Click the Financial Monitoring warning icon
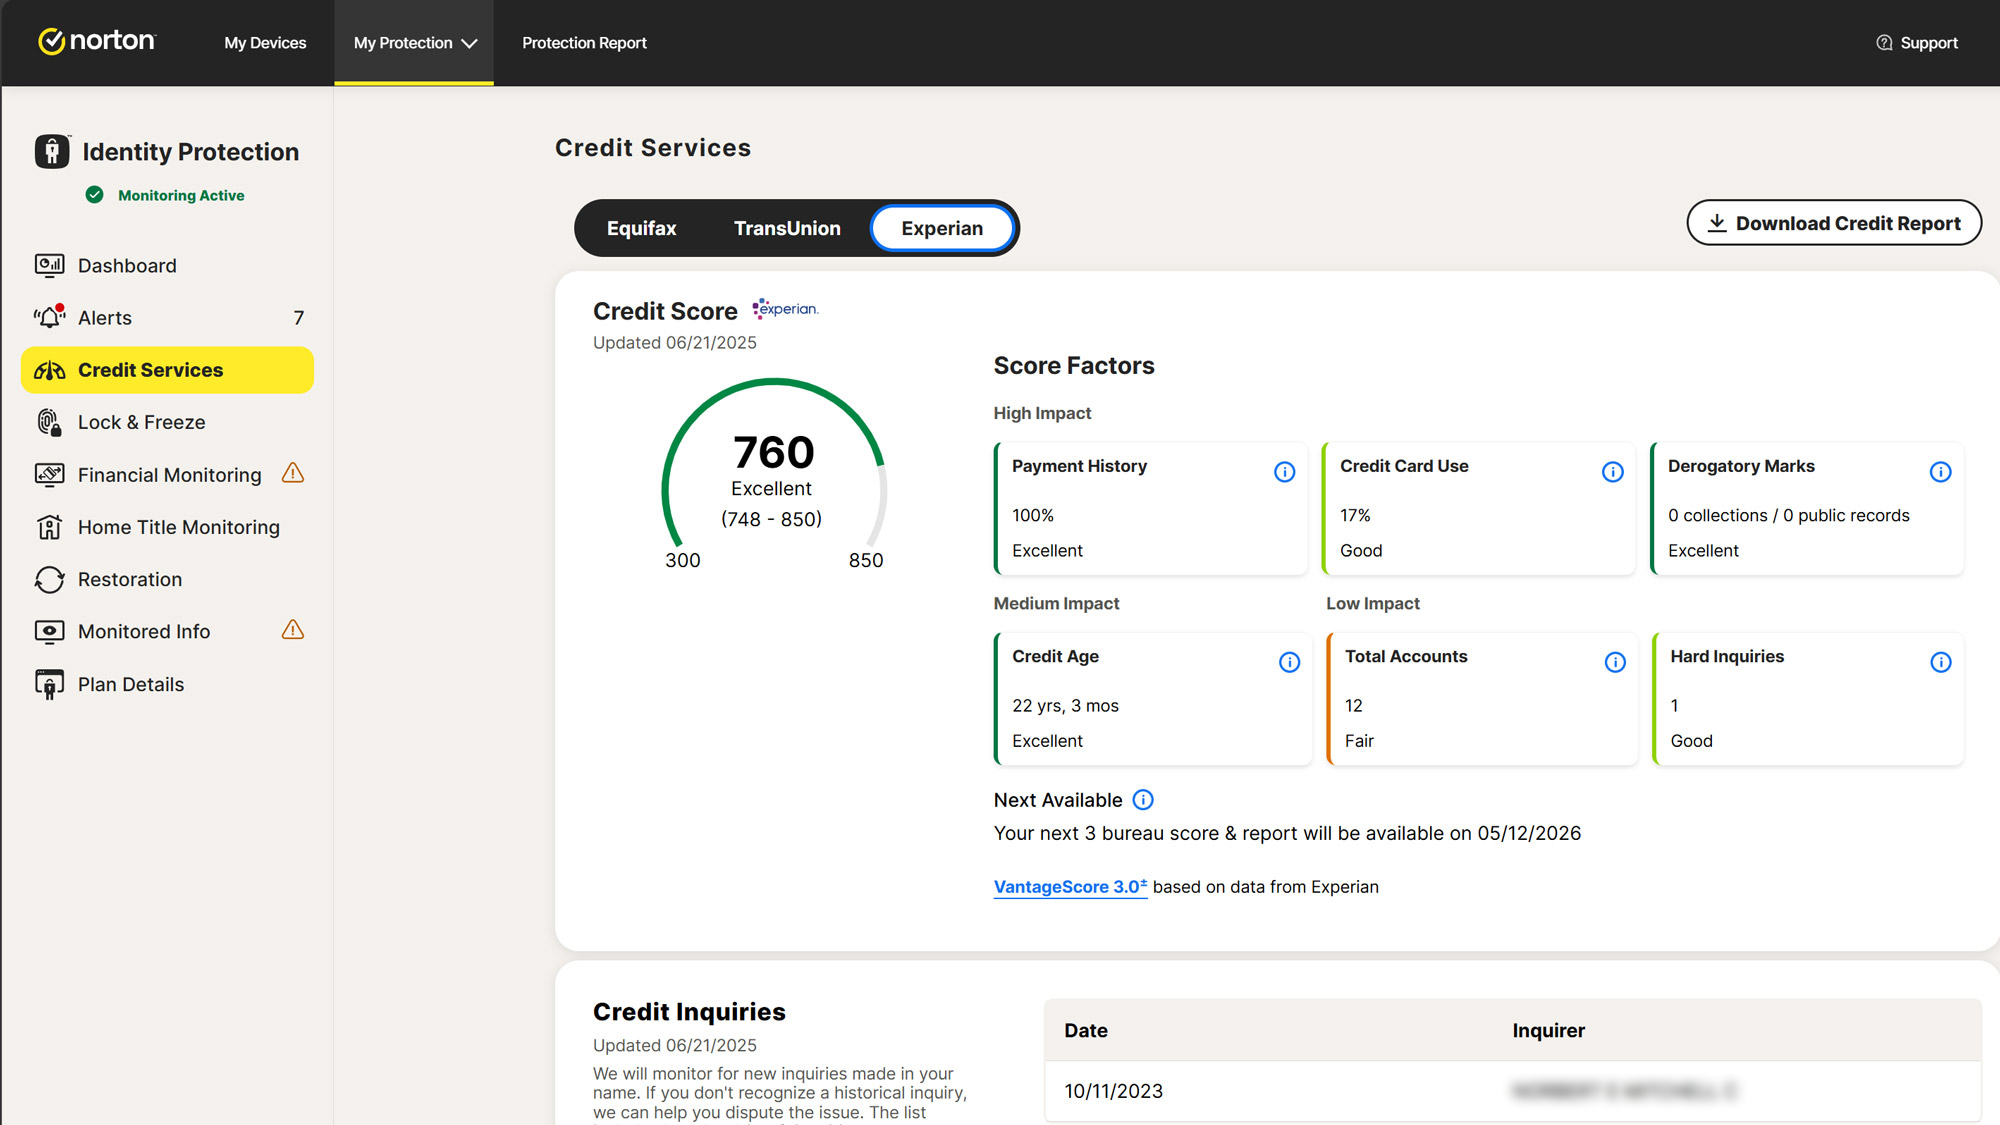The width and height of the screenshot is (2000, 1125). pyautogui.click(x=293, y=474)
